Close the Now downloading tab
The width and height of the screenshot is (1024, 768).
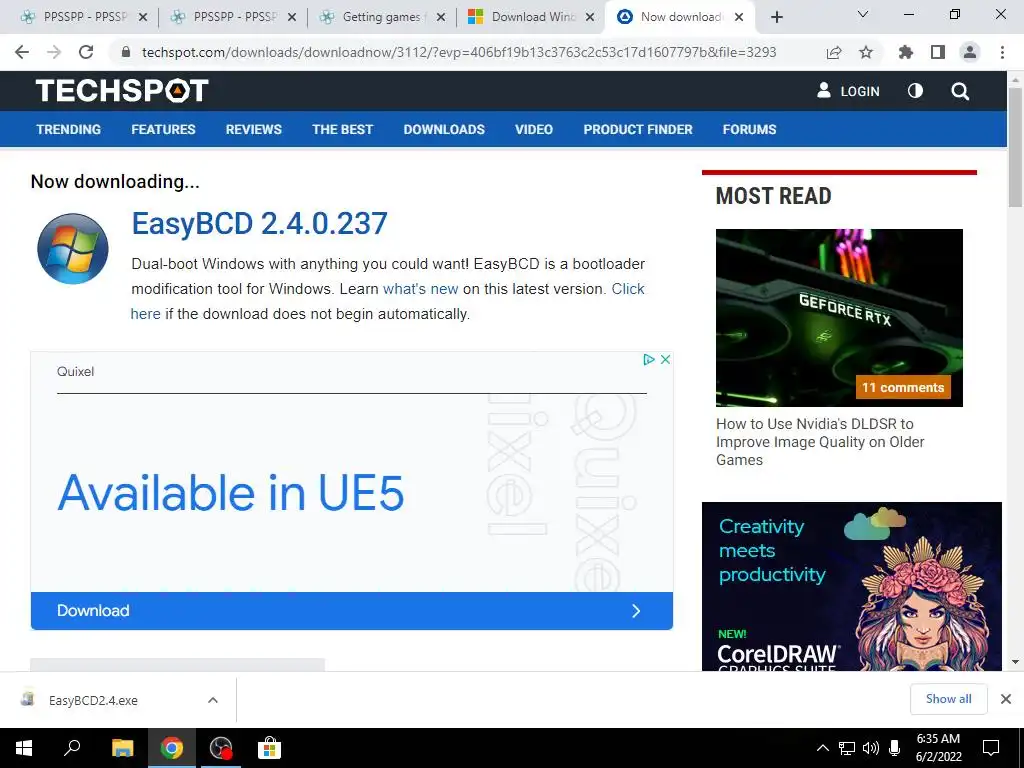click(x=739, y=18)
